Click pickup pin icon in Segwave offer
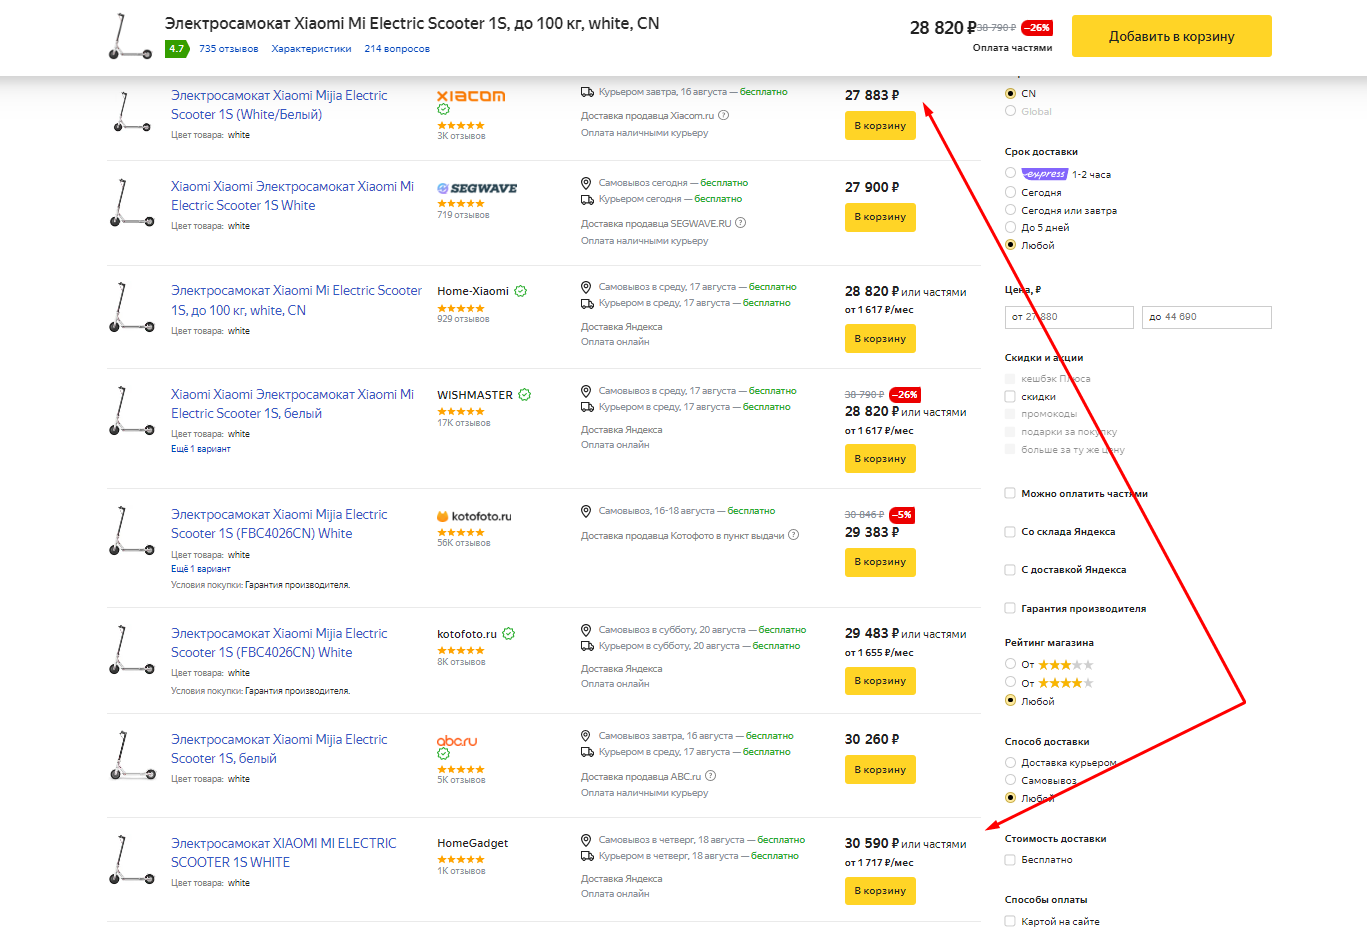 coord(586,183)
